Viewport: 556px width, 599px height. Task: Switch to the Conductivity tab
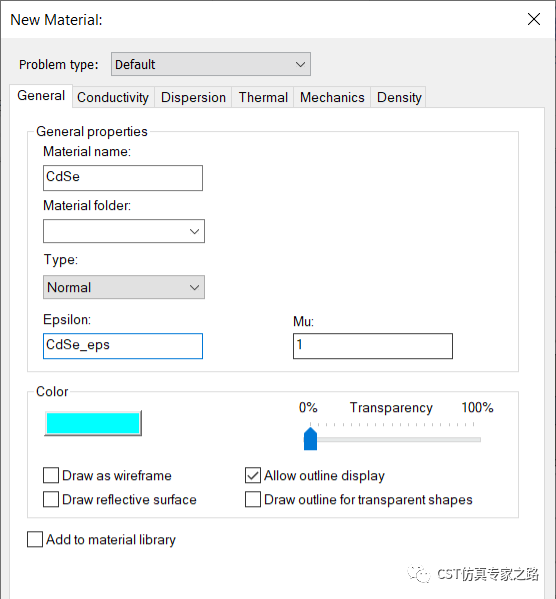[x=113, y=97]
